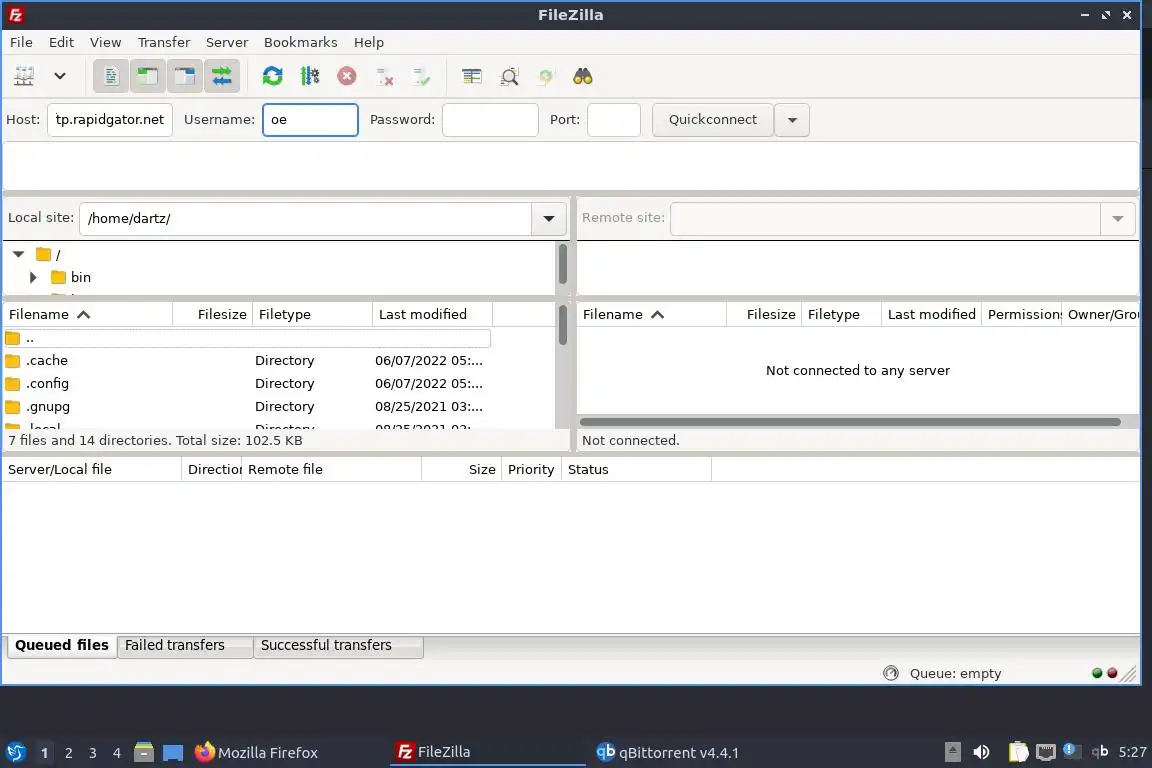Switch to Successful transfers tab

click(338, 645)
